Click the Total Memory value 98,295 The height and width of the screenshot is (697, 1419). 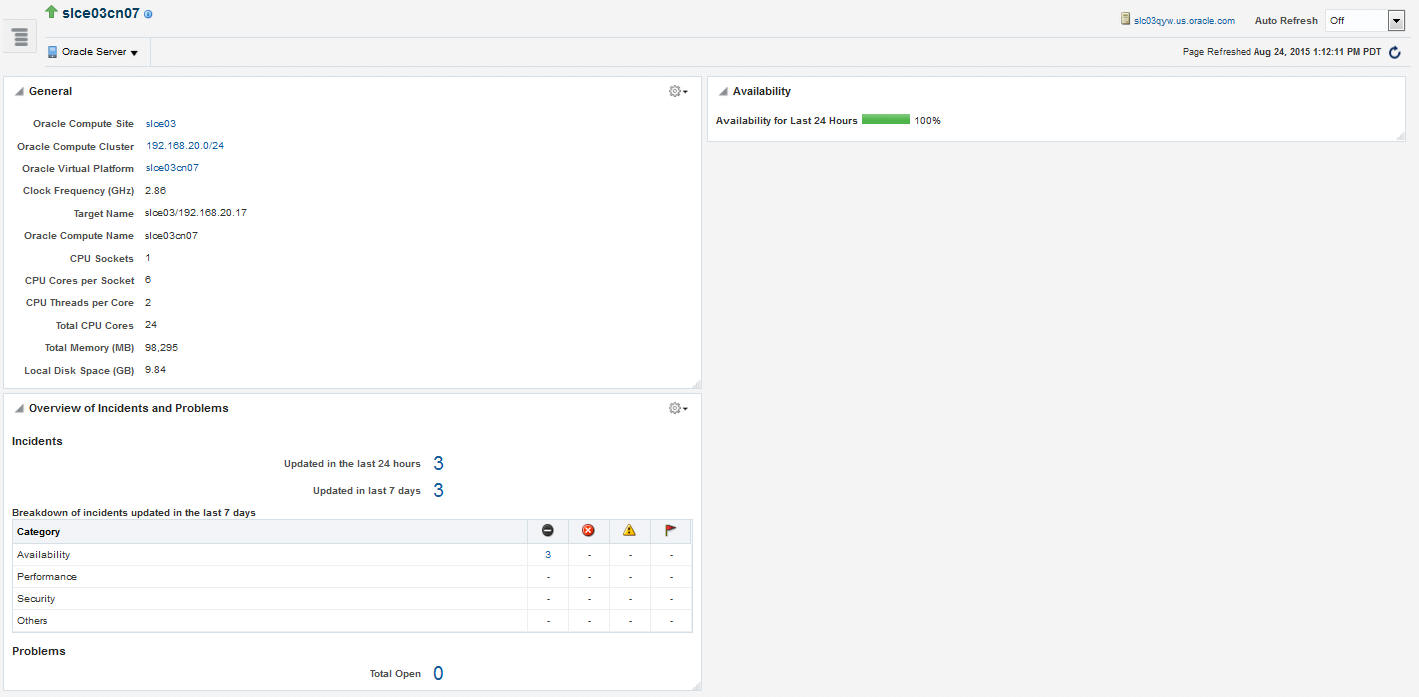pyautogui.click(x=161, y=348)
